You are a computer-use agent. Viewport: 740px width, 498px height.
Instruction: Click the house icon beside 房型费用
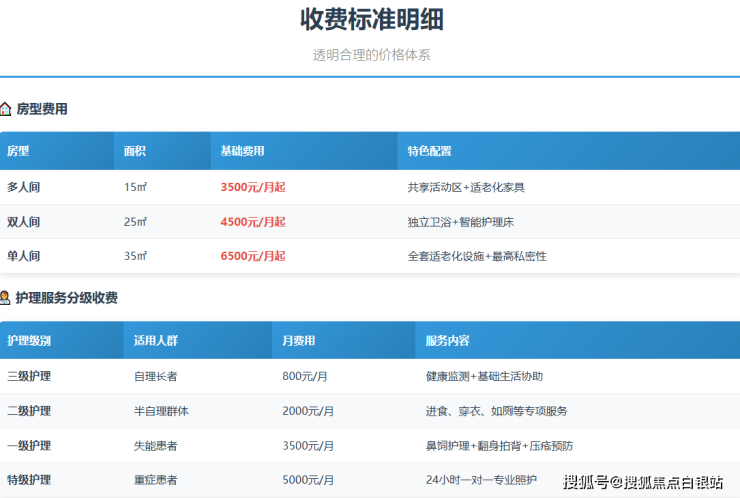click(6, 109)
